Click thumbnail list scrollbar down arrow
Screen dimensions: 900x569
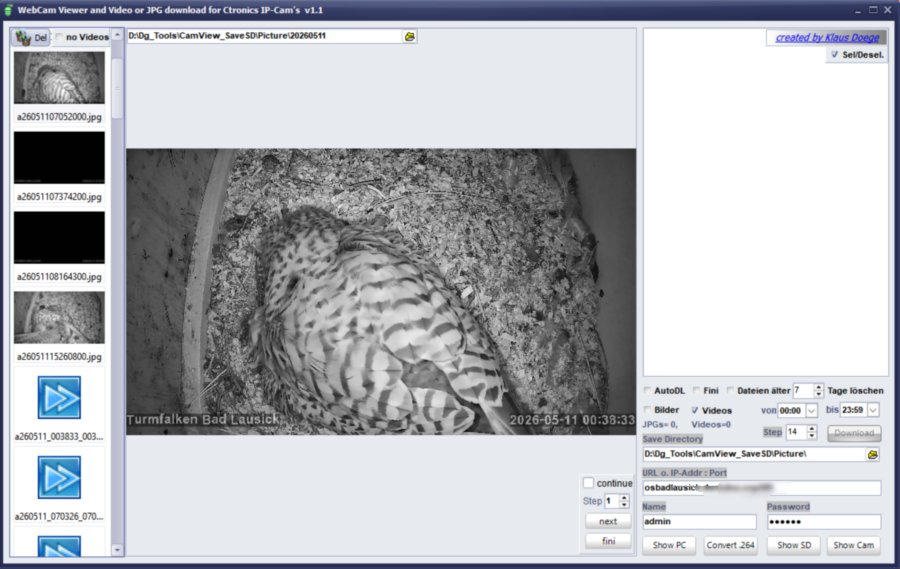coord(117,550)
